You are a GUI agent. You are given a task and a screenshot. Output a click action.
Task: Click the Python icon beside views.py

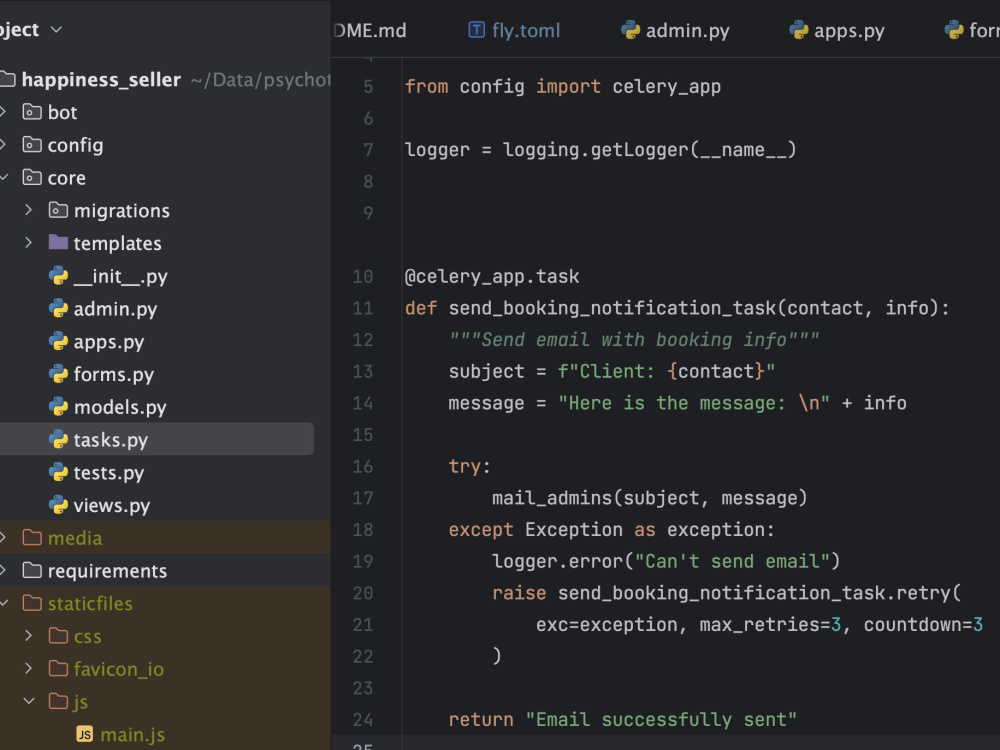click(58, 505)
